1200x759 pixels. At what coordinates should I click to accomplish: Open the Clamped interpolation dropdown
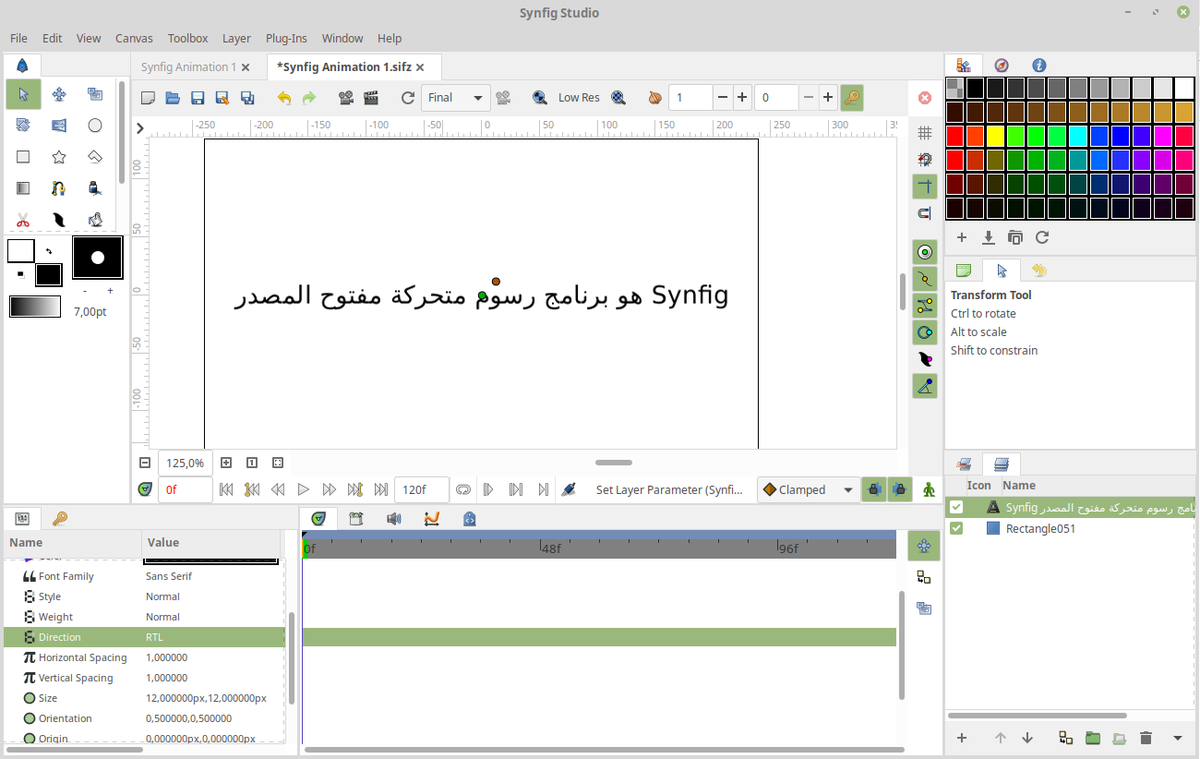point(807,489)
